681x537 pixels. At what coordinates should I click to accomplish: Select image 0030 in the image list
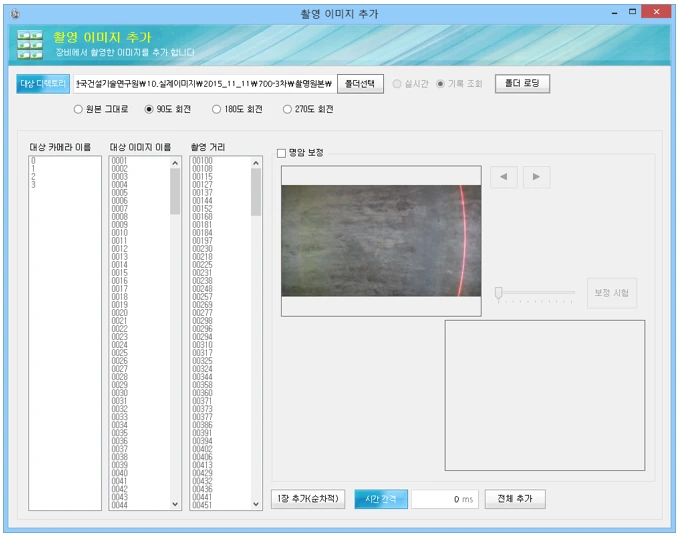[x=140, y=393]
